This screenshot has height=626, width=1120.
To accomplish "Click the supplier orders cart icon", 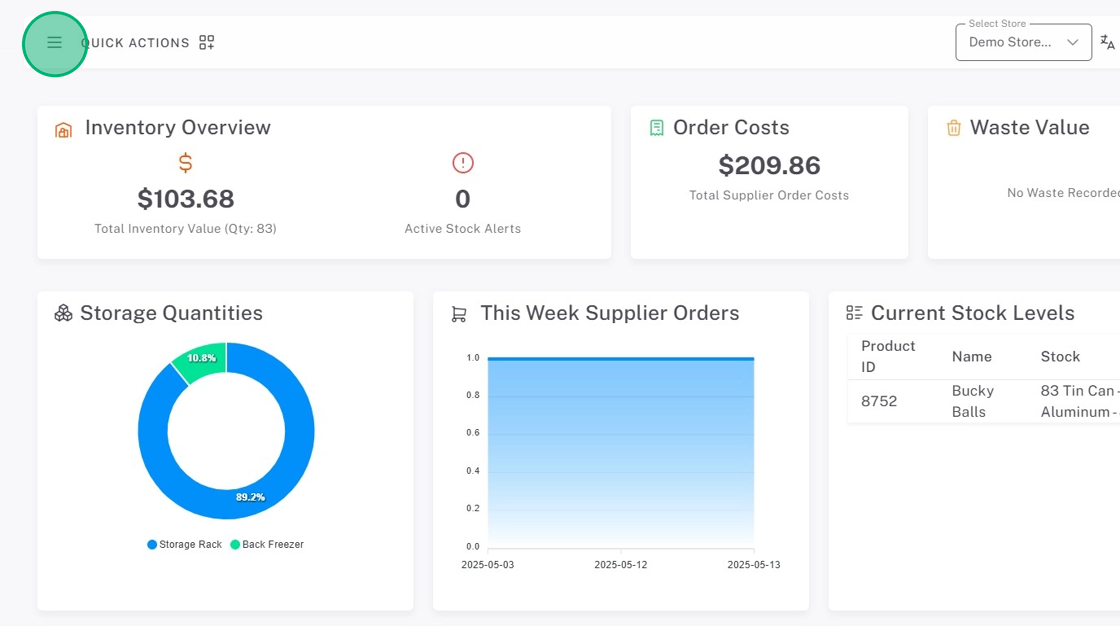I will [459, 314].
